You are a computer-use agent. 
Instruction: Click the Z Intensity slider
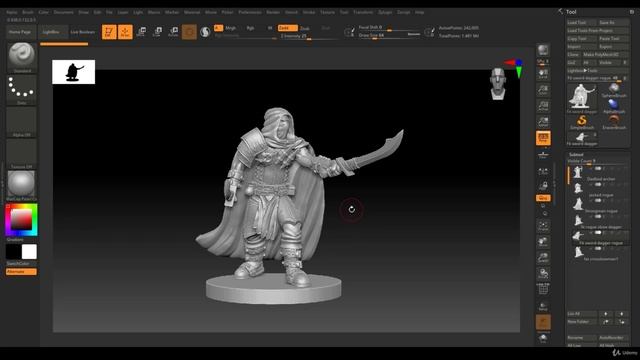309,36
